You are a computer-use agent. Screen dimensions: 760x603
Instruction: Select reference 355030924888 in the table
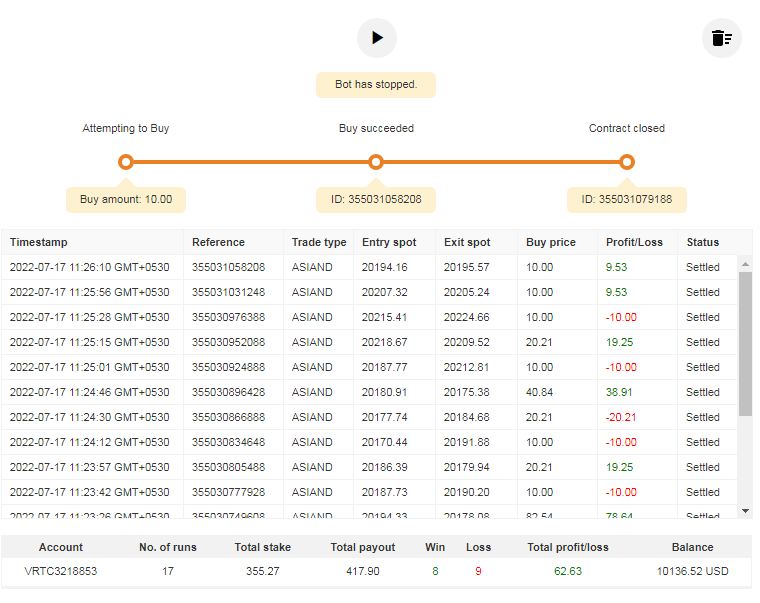[x=228, y=367]
